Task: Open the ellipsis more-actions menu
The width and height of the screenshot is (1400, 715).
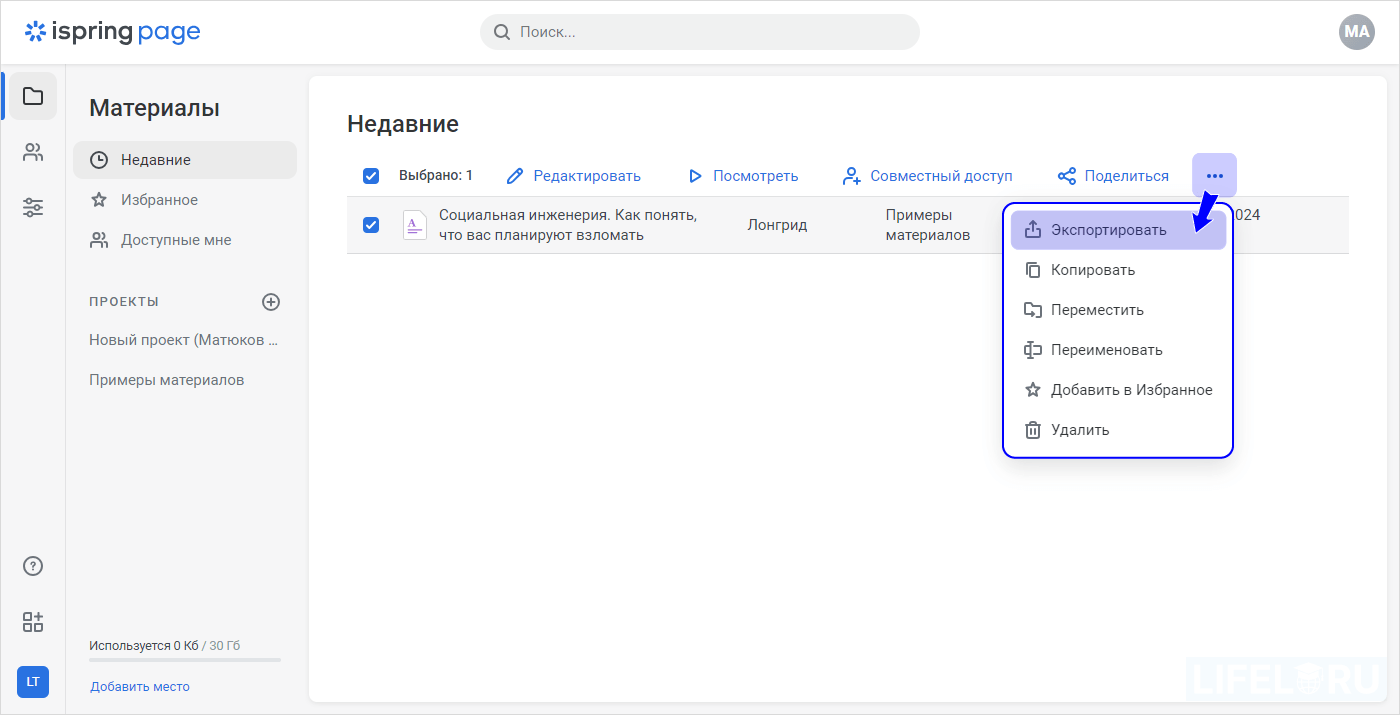Action: coord(1214,174)
